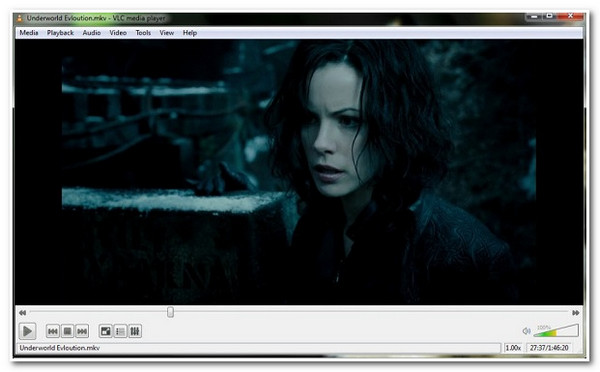Skip to previous media item
Image resolution: width=600 pixels, height=372 pixels.
(x=53, y=331)
